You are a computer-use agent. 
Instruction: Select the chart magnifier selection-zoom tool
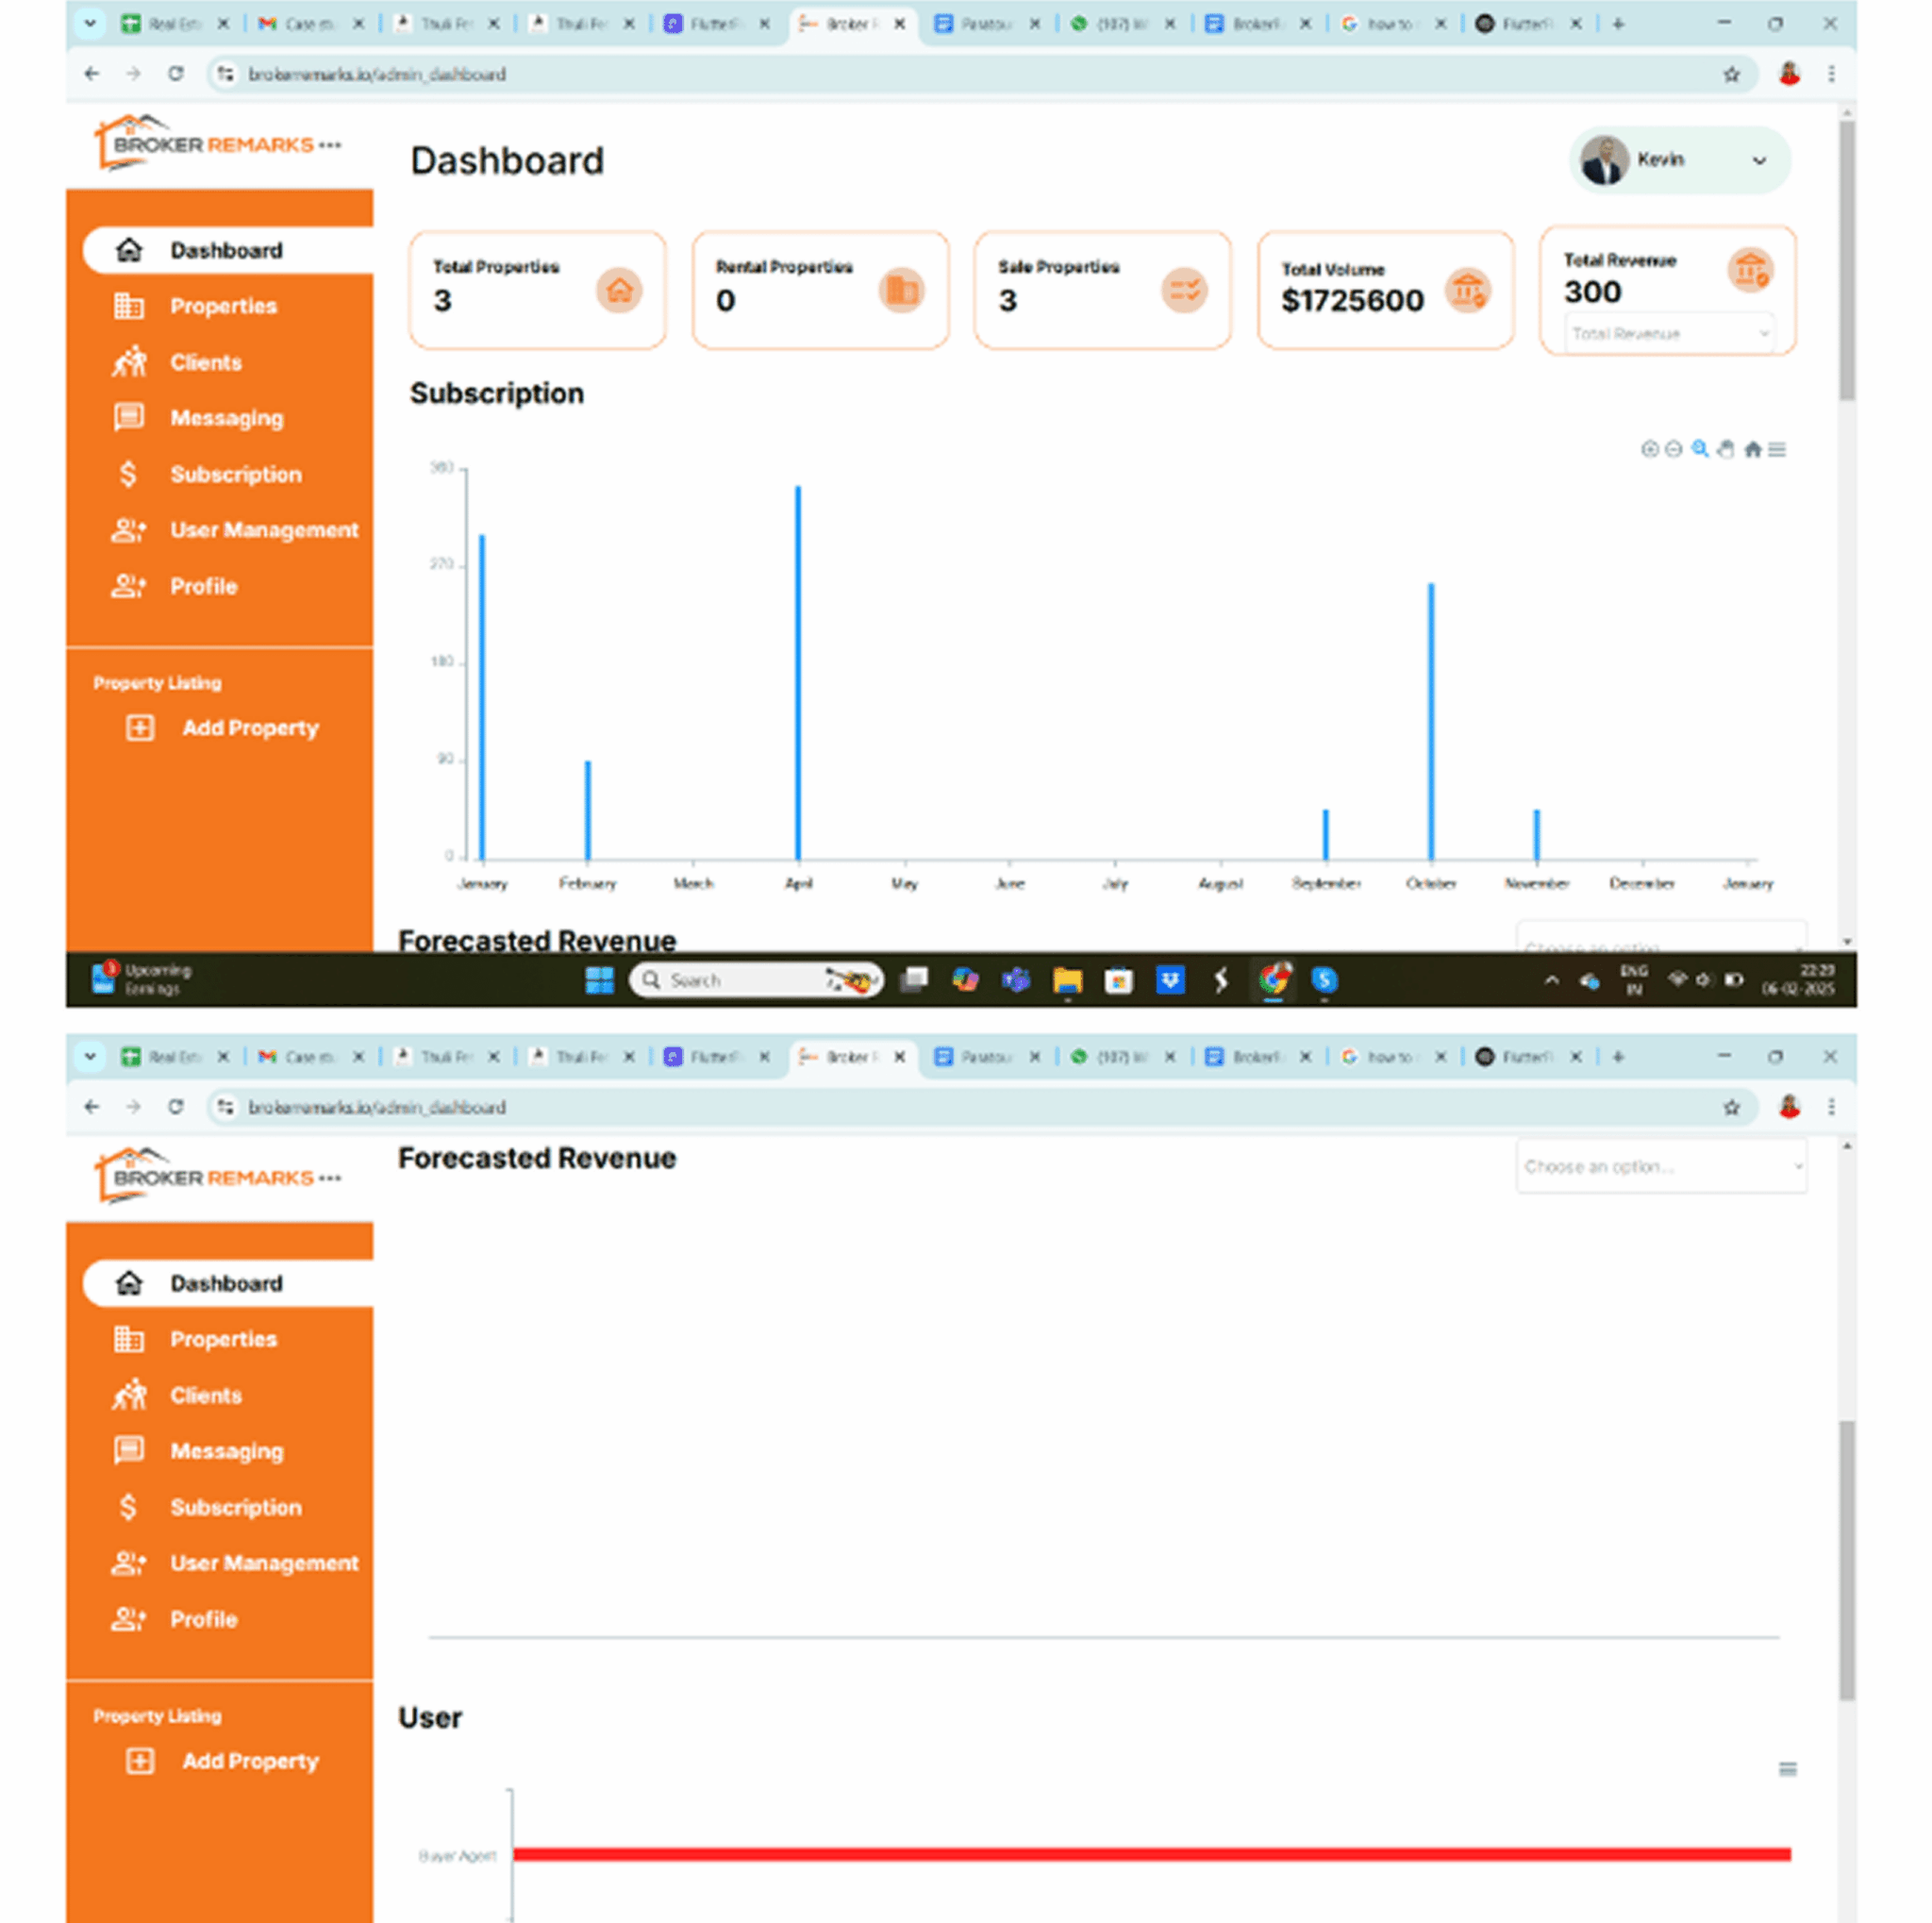(1699, 449)
